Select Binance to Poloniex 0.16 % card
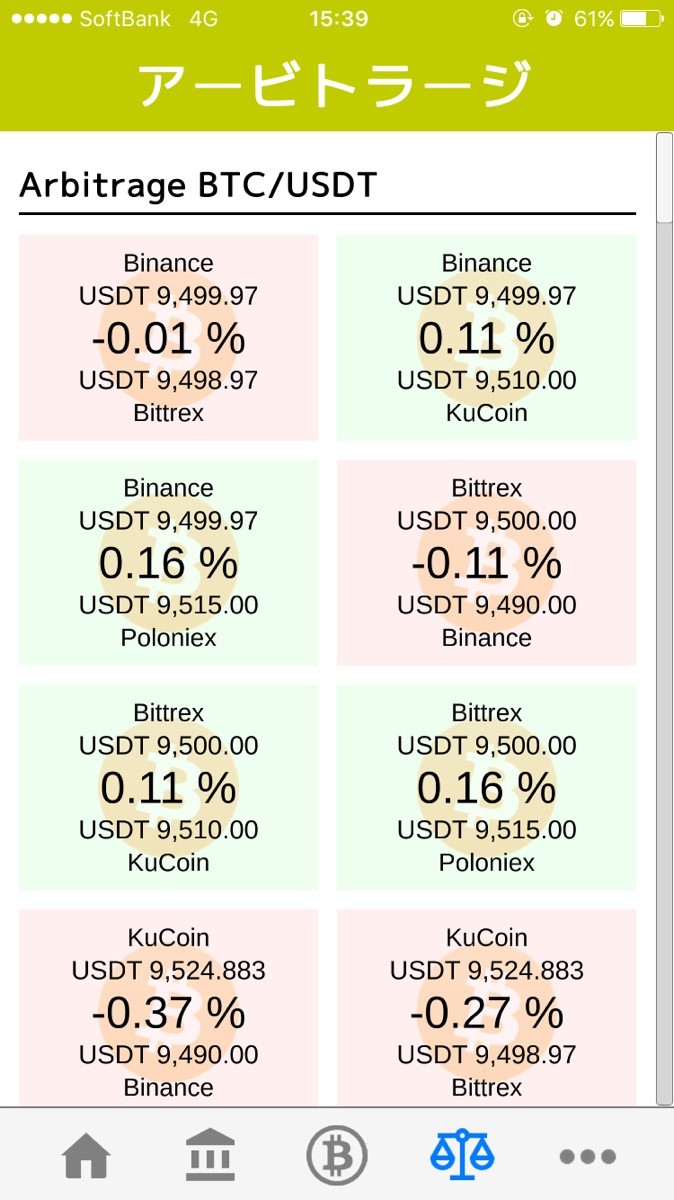Screen dimensions: 674x1200 pyautogui.click(x=168, y=563)
